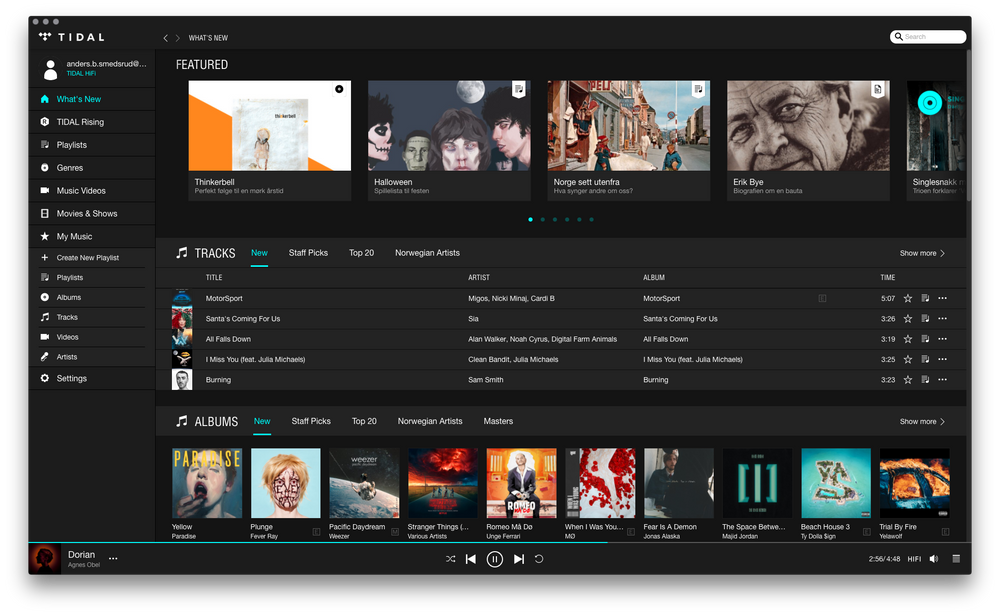
Task: Open Music Videos section
Action: tap(81, 191)
